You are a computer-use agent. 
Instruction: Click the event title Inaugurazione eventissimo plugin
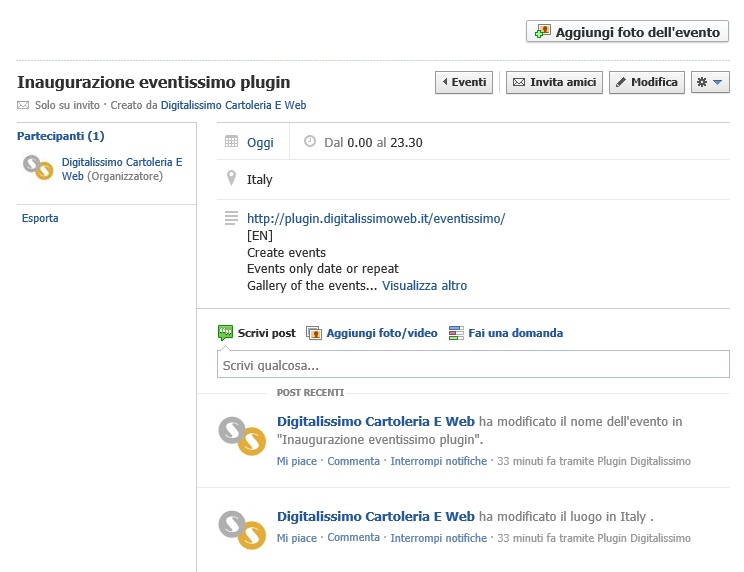click(154, 82)
